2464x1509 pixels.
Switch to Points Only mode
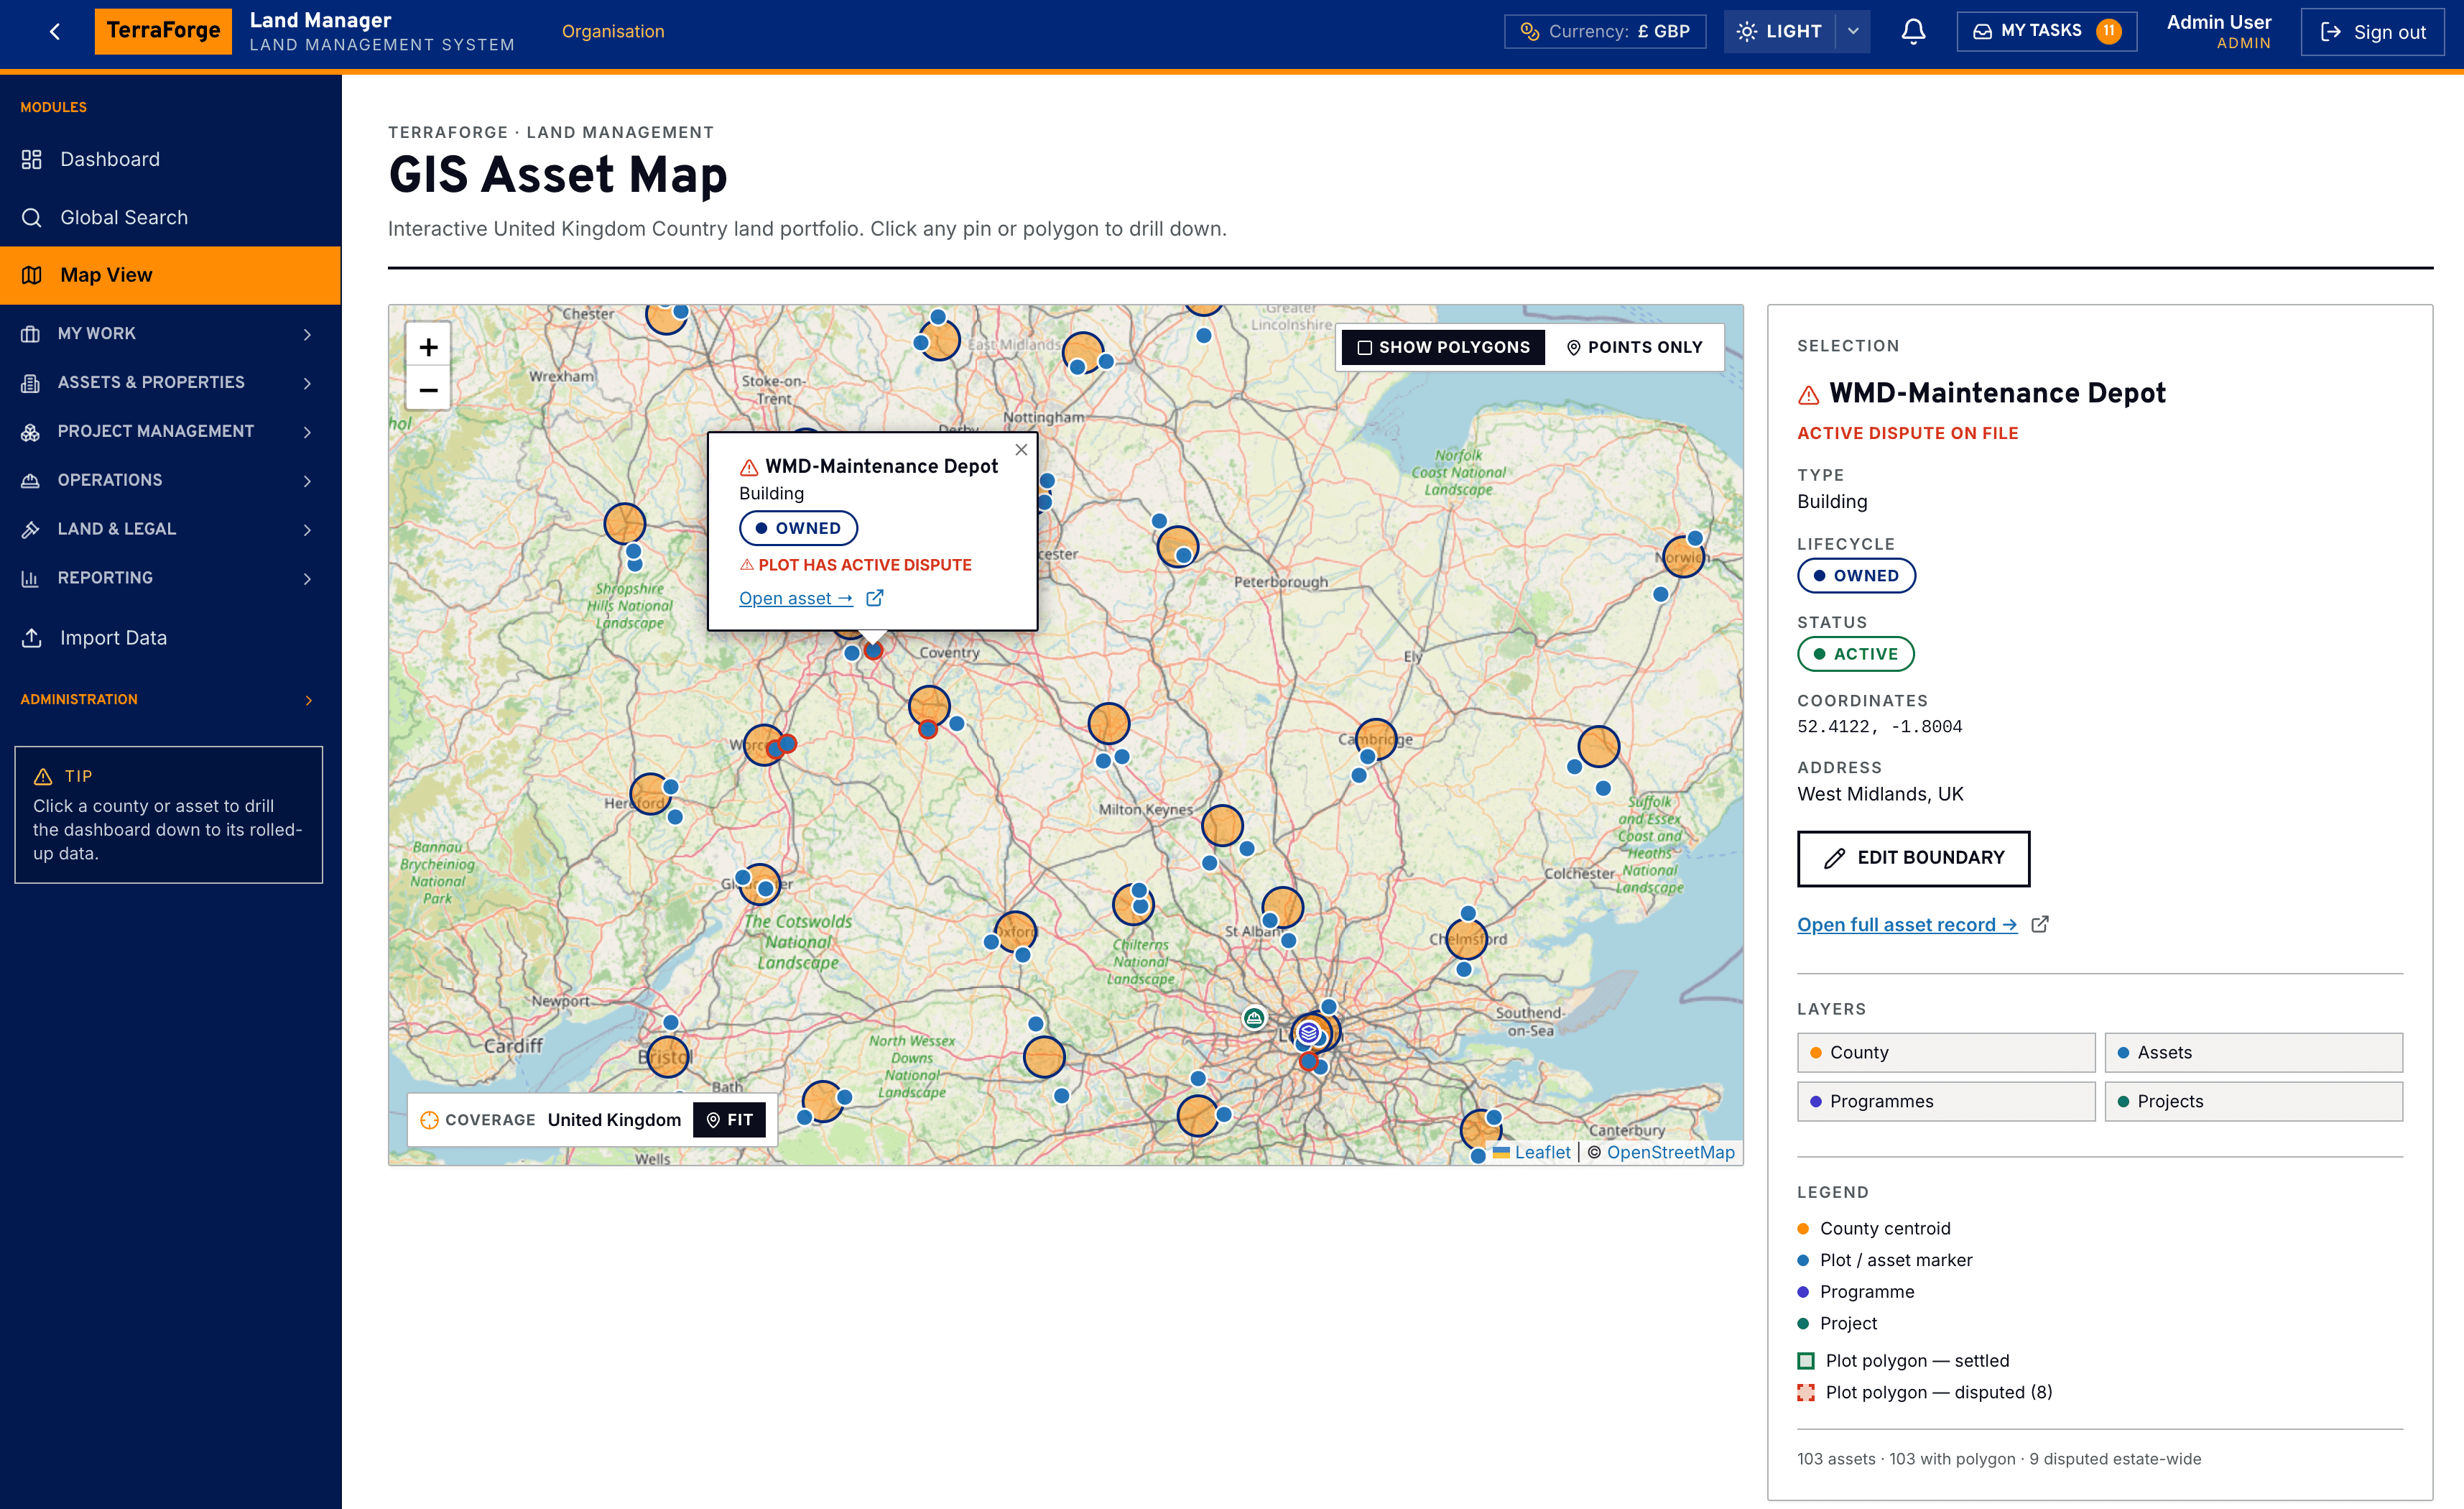pos(1634,347)
